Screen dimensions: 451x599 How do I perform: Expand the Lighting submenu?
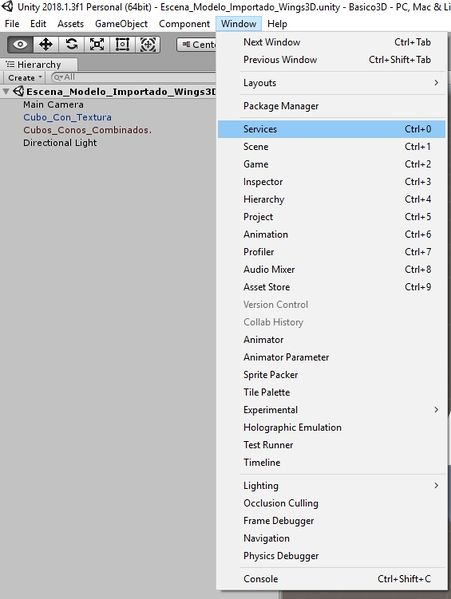pos(331,486)
